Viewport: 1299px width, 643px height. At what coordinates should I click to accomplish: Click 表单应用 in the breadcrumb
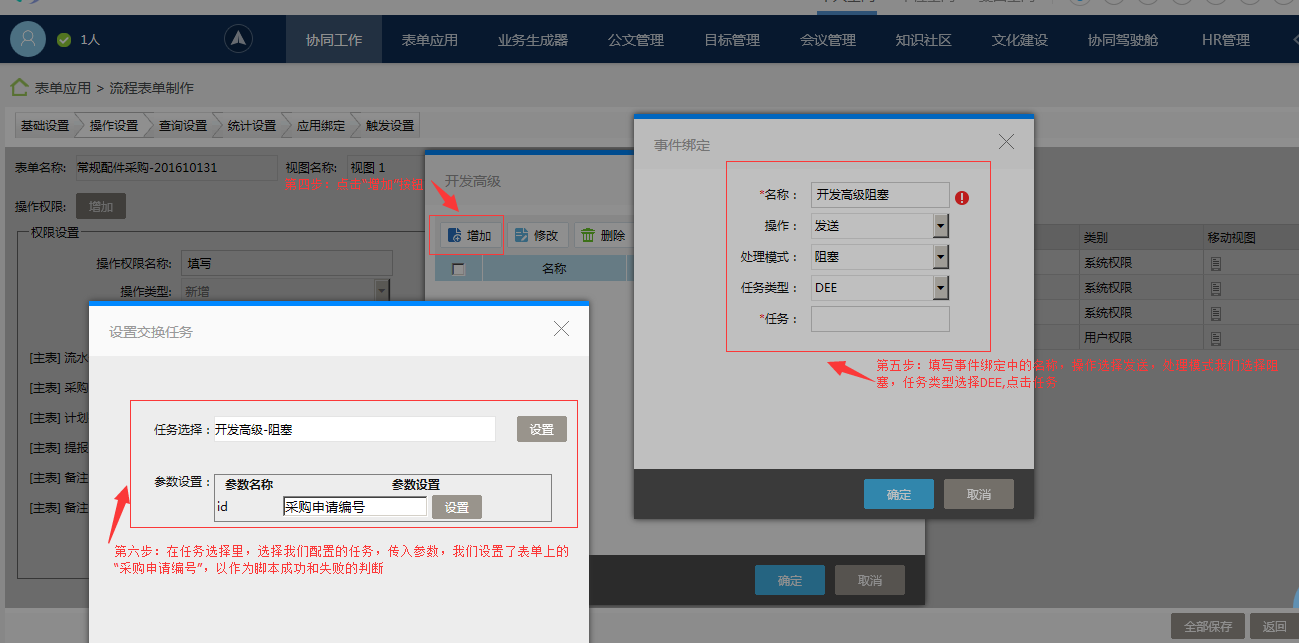[63, 88]
